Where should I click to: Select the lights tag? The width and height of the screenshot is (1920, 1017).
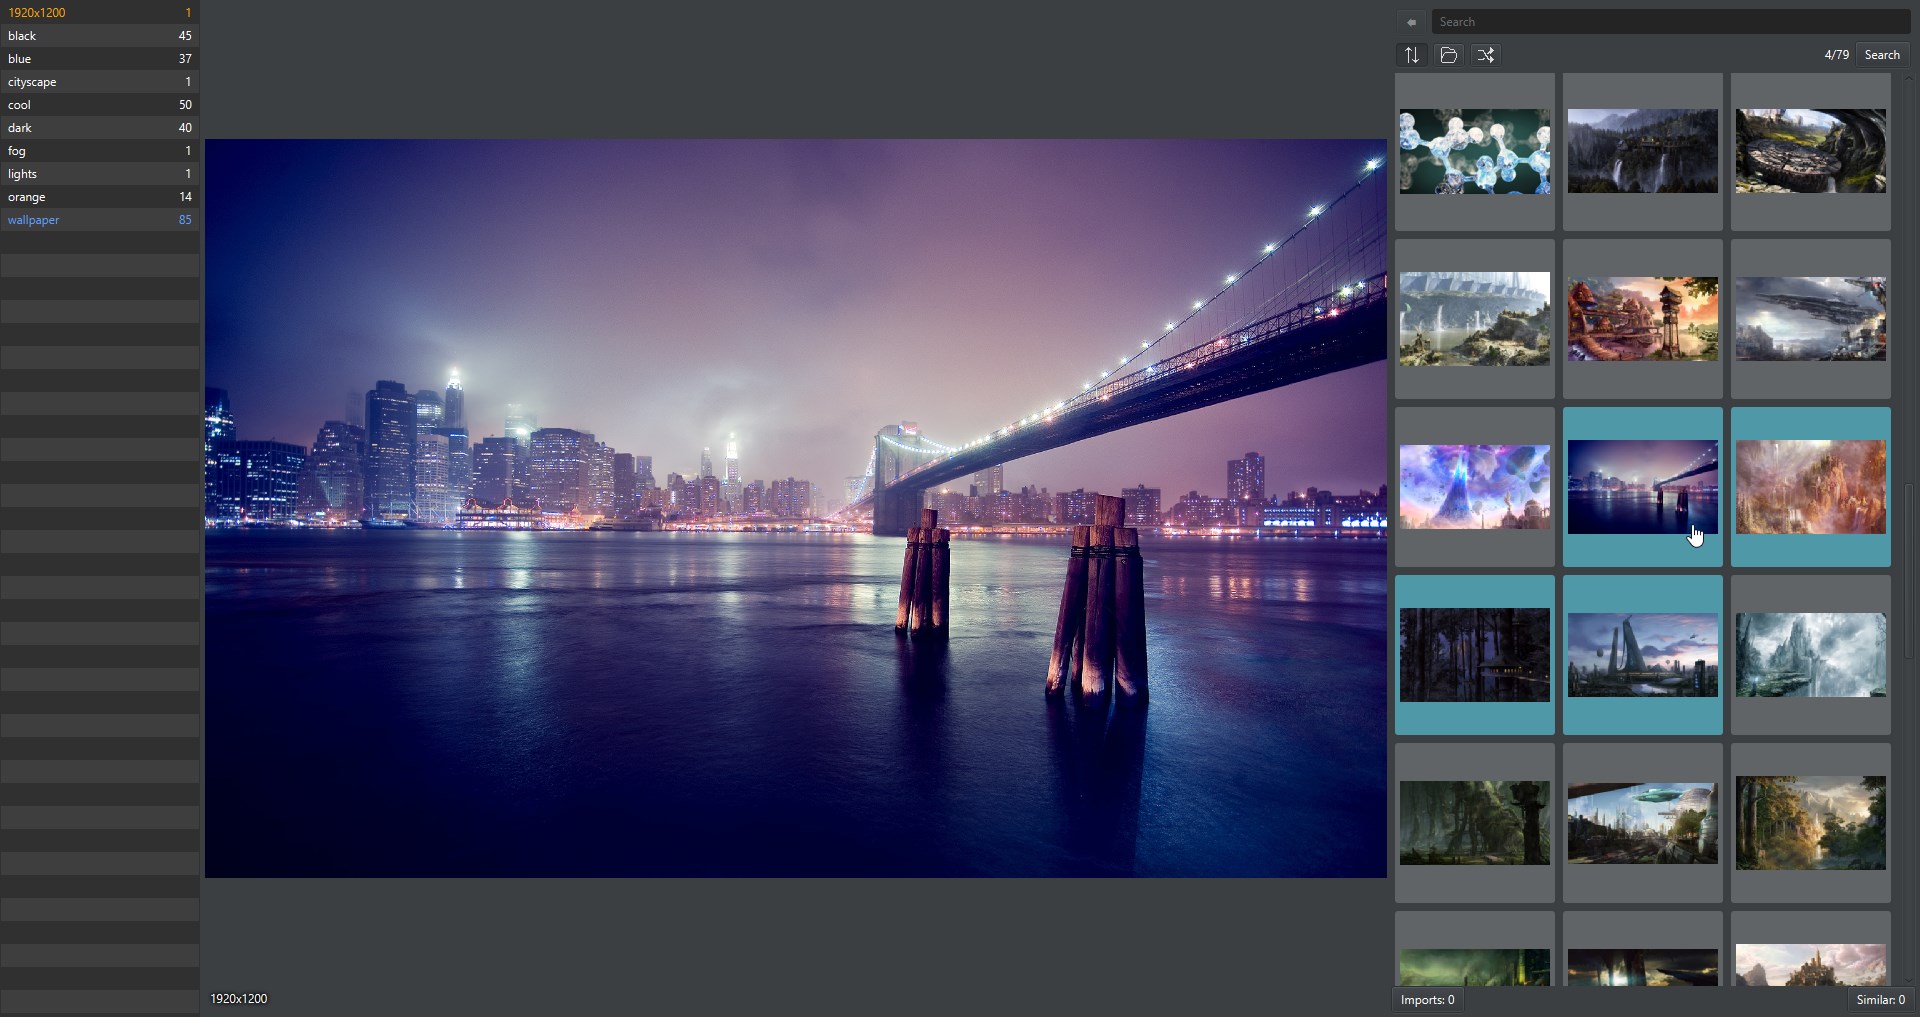click(x=100, y=173)
